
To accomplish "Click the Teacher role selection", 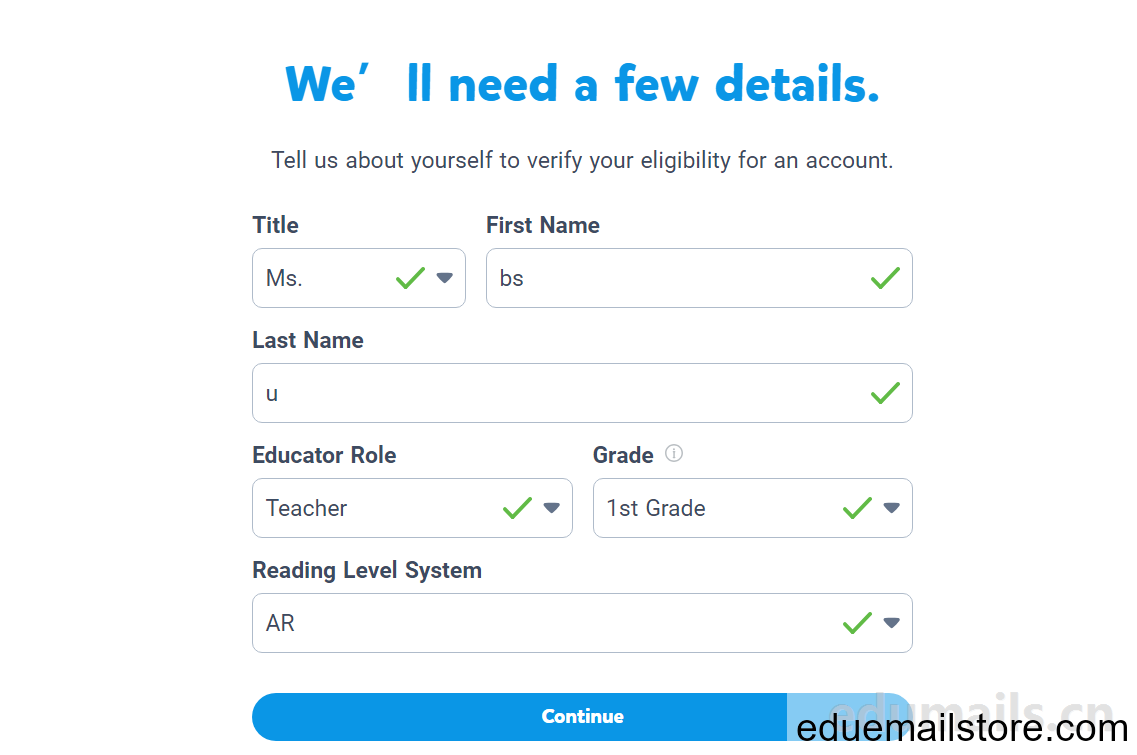I will (x=307, y=508).
